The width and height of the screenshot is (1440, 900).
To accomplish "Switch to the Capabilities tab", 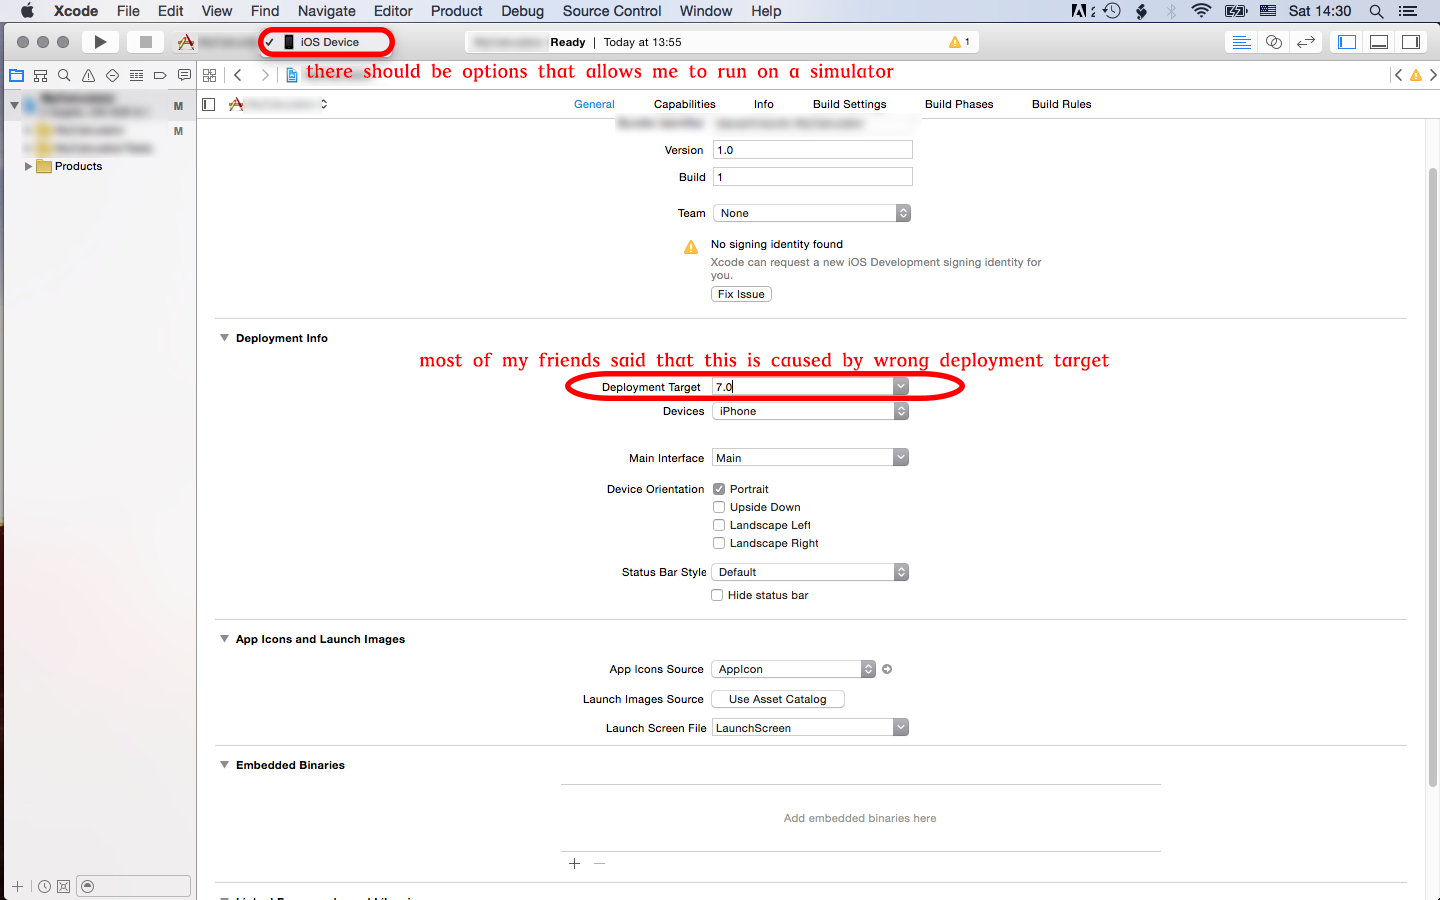I will (x=685, y=104).
